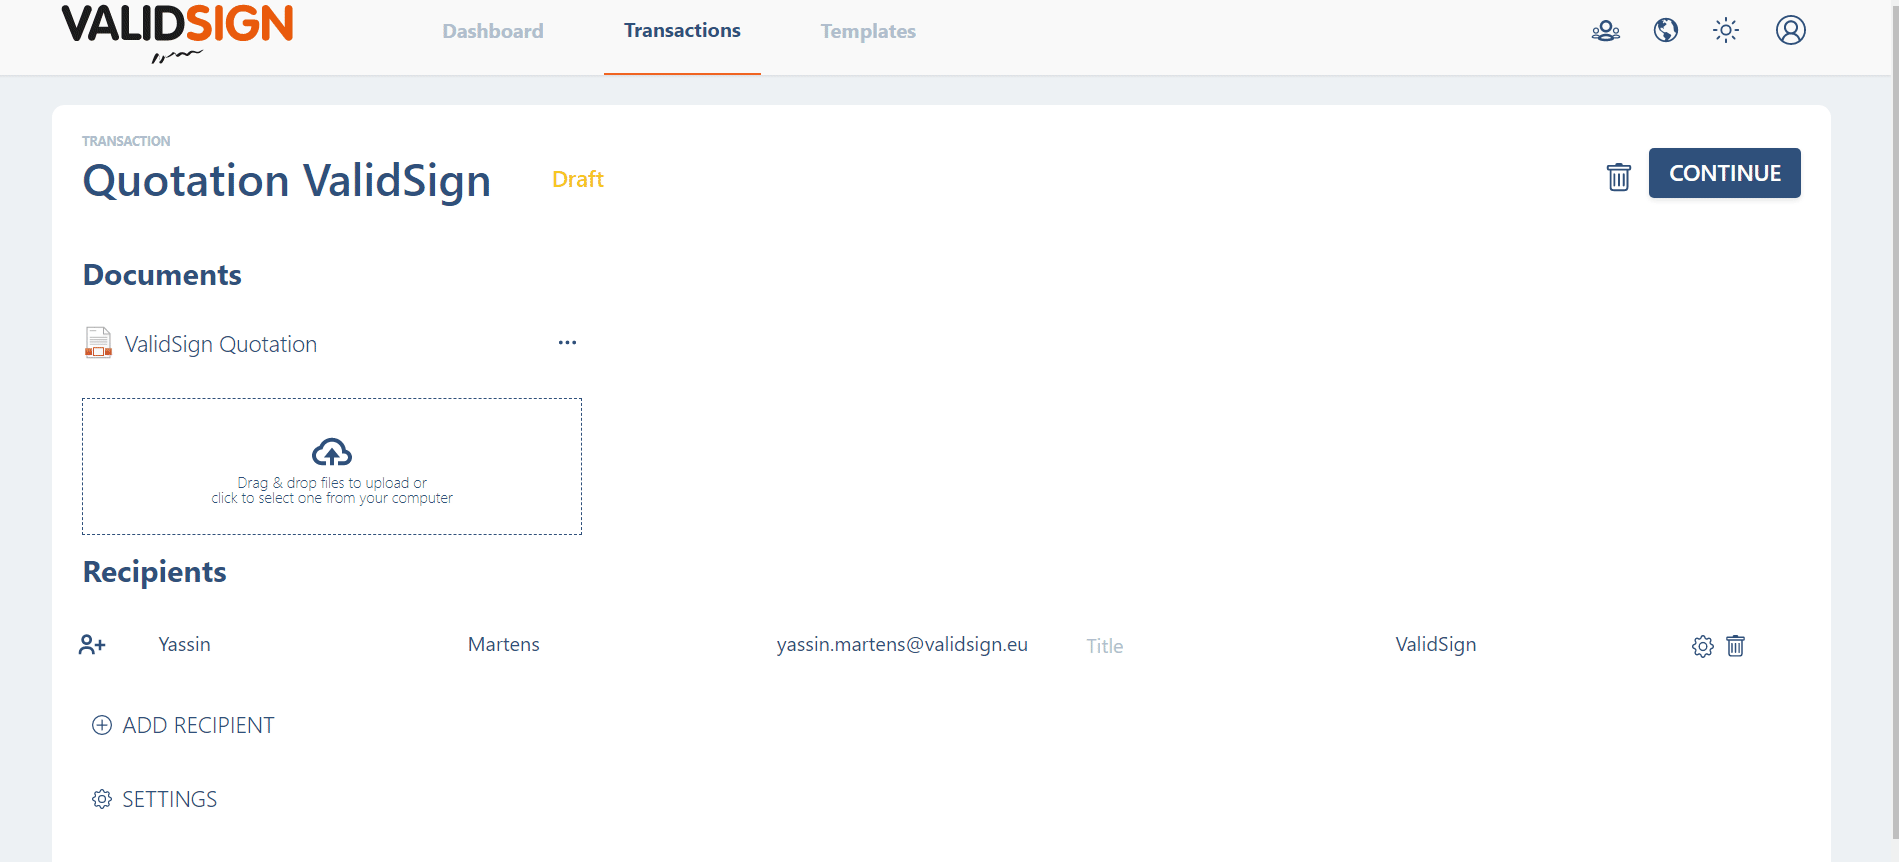Click the Draft status label
This screenshot has height=862, width=1899.
[577, 179]
